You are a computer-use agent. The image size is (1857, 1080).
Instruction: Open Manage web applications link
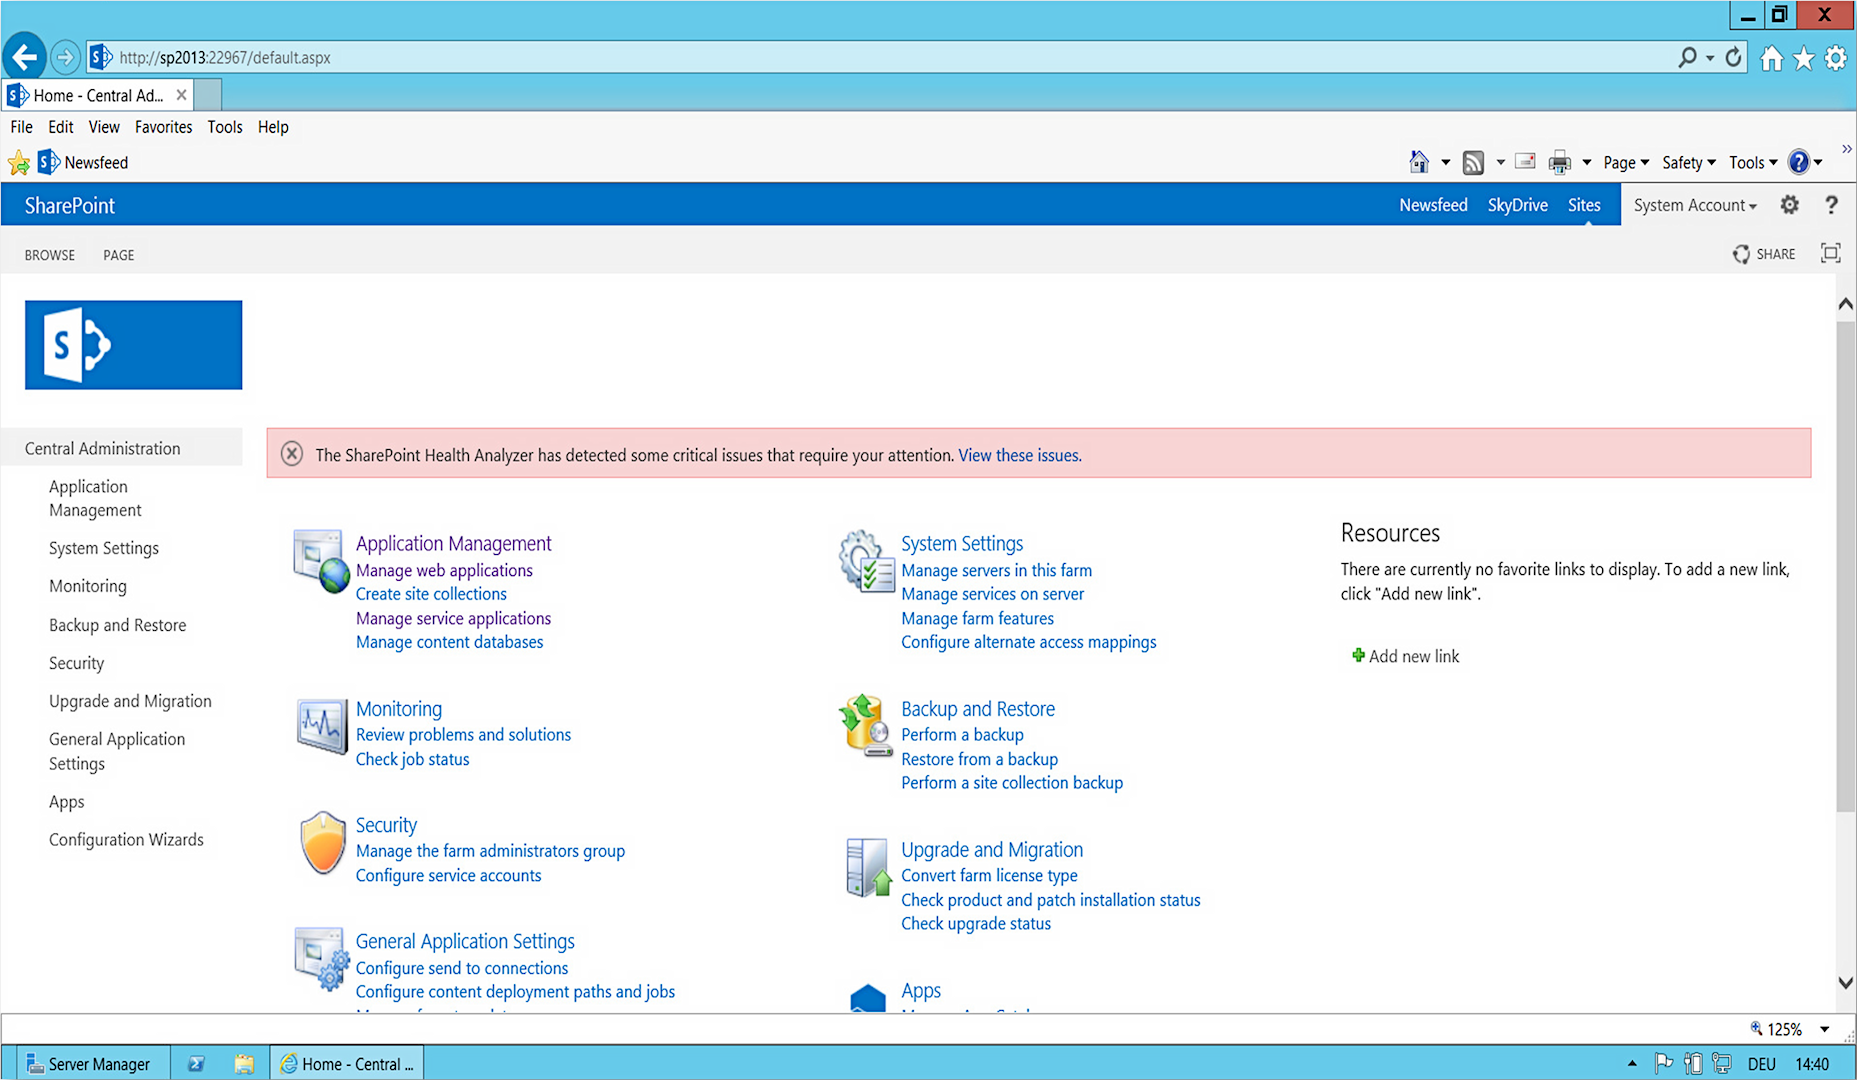pyautogui.click(x=444, y=570)
